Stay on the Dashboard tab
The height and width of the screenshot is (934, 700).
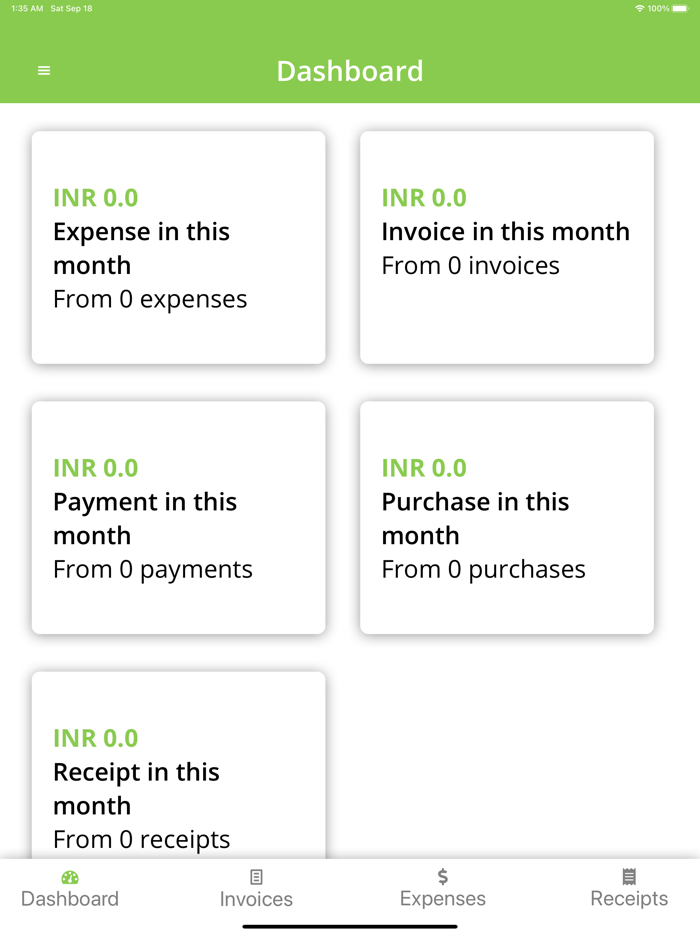pos(69,888)
